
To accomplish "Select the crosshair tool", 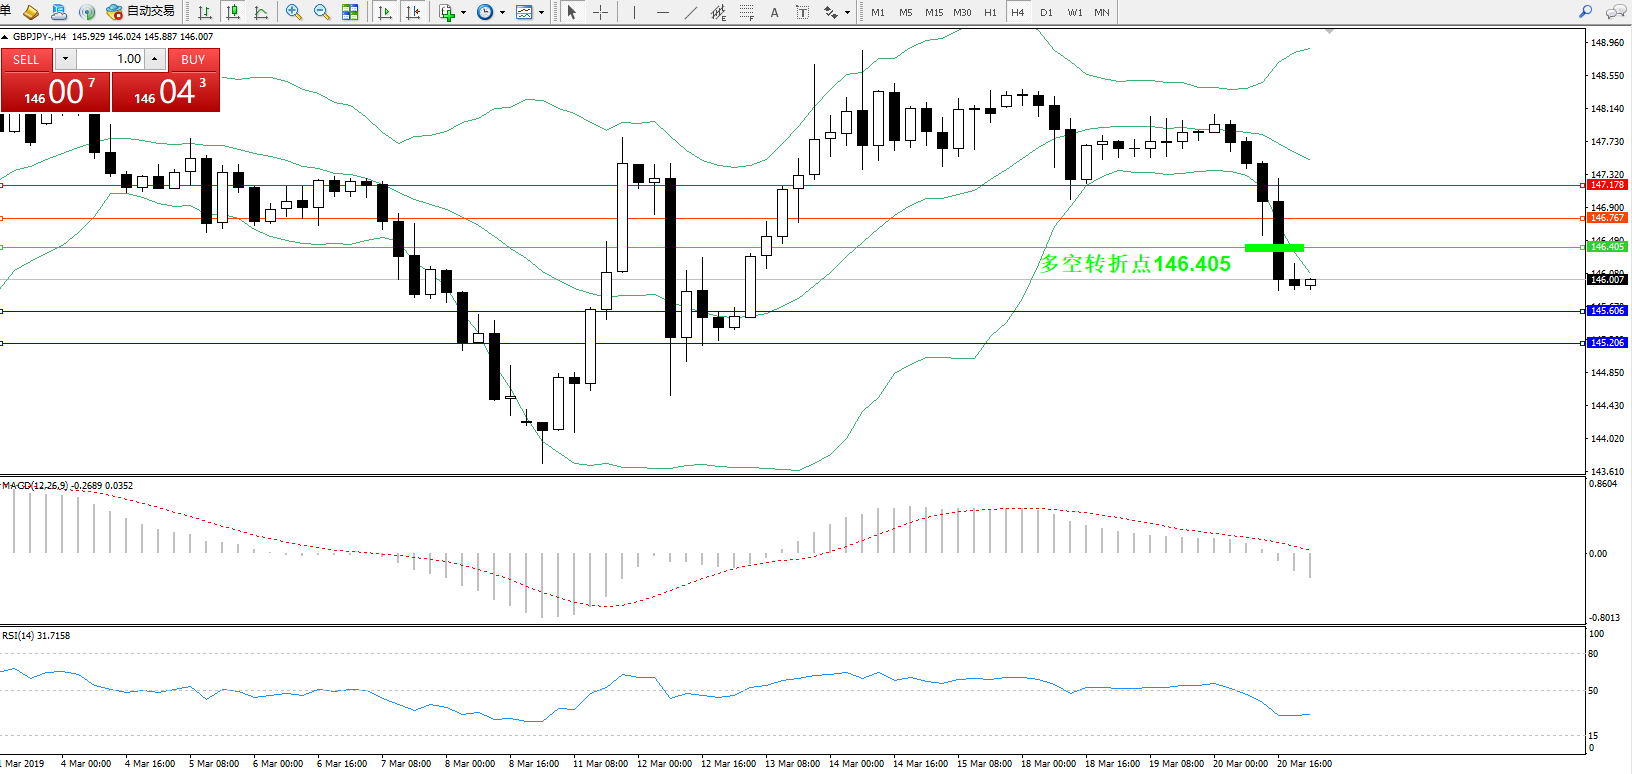I will pyautogui.click(x=600, y=12).
